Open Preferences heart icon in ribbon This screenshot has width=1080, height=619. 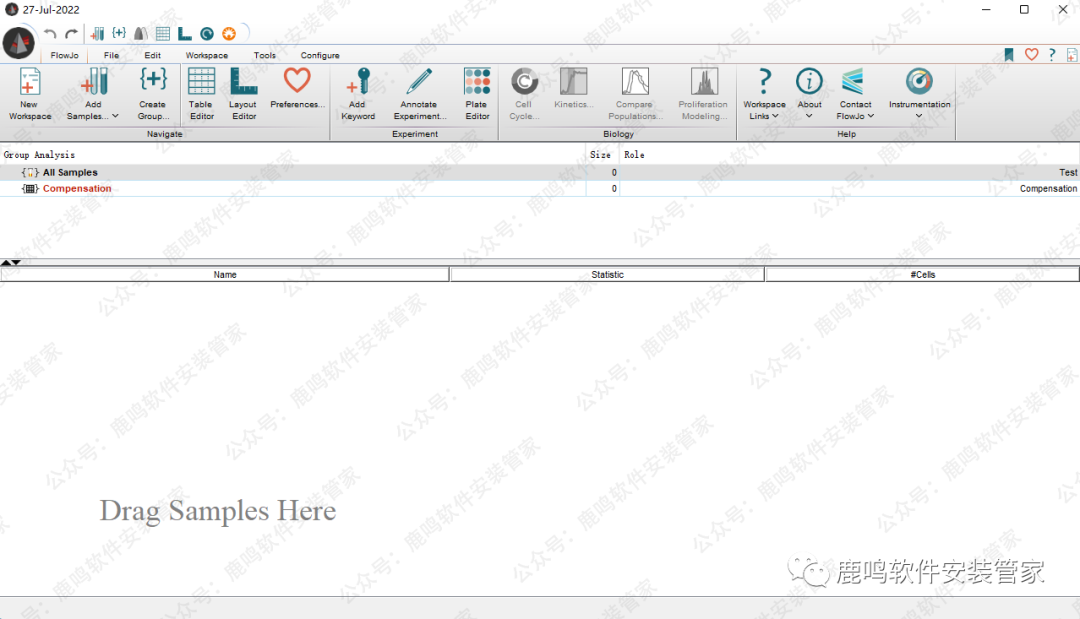297,82
